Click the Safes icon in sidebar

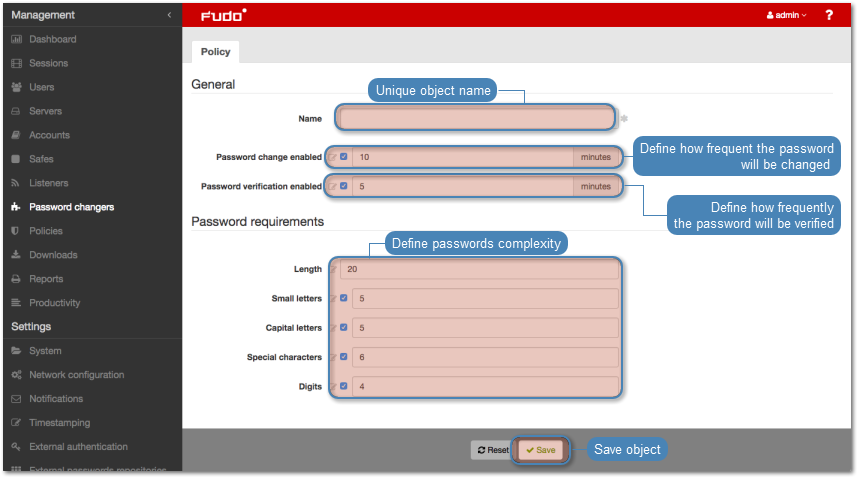(16, 159)
